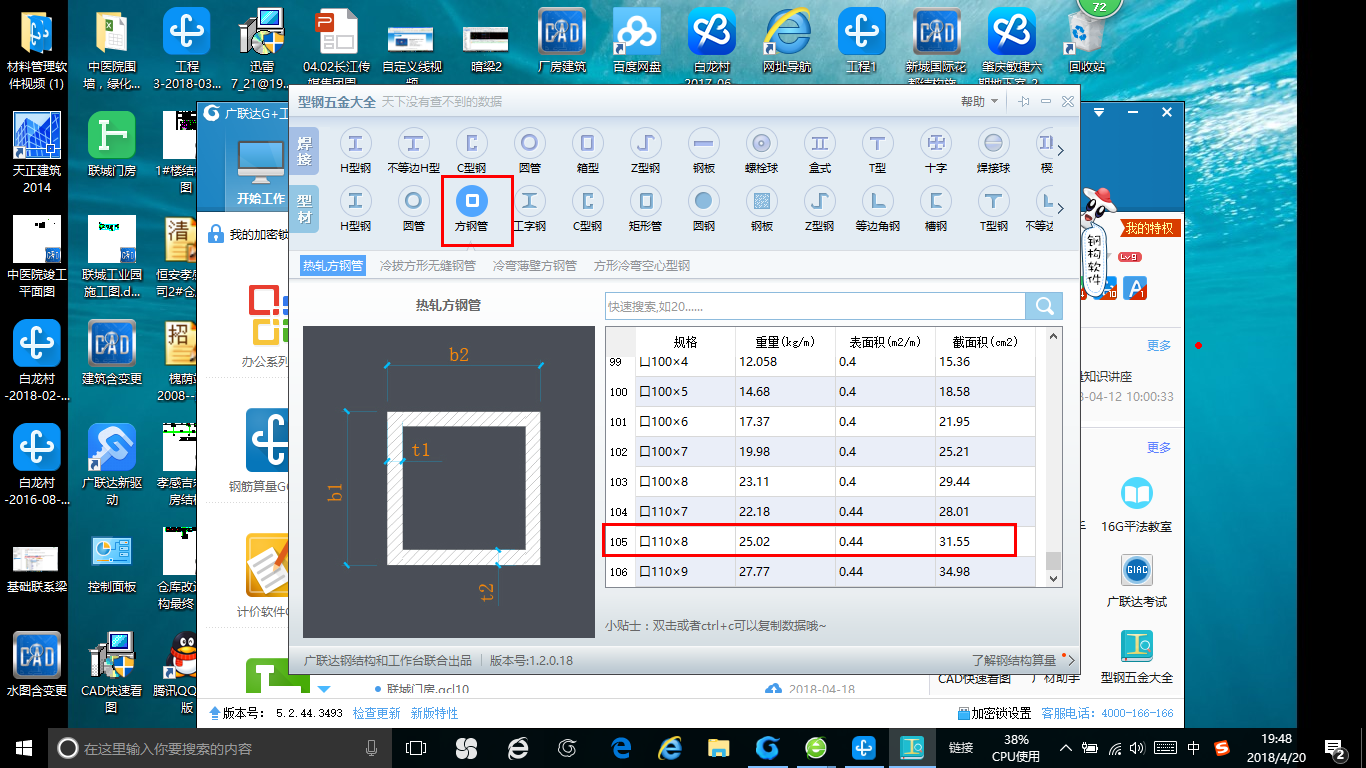The width and height of the screenshot is (1366, 768).
Task: Select 钢板 in the 型材 row
Action: [x=762, y=210]
